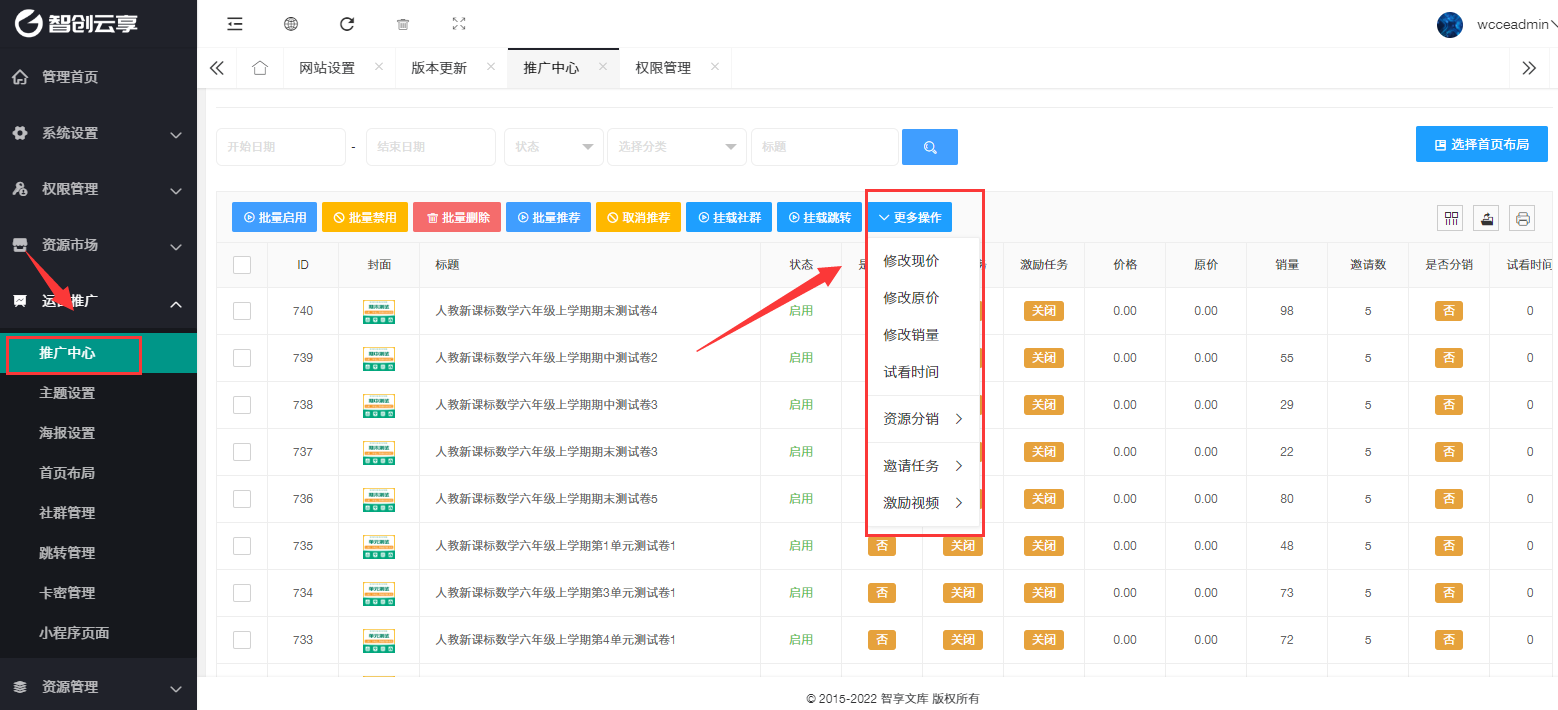Open the 状态 status dropdown filter
The height and width of the screenshot is (710, 1558).
pyautogui.click(x=553, y=147)
